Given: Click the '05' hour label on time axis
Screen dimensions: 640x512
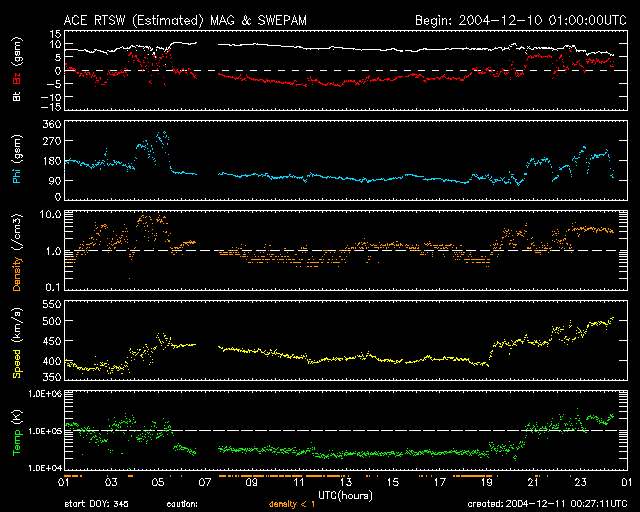Looking at the screenshot, I should pyautogui.click(x=158, y=482).
